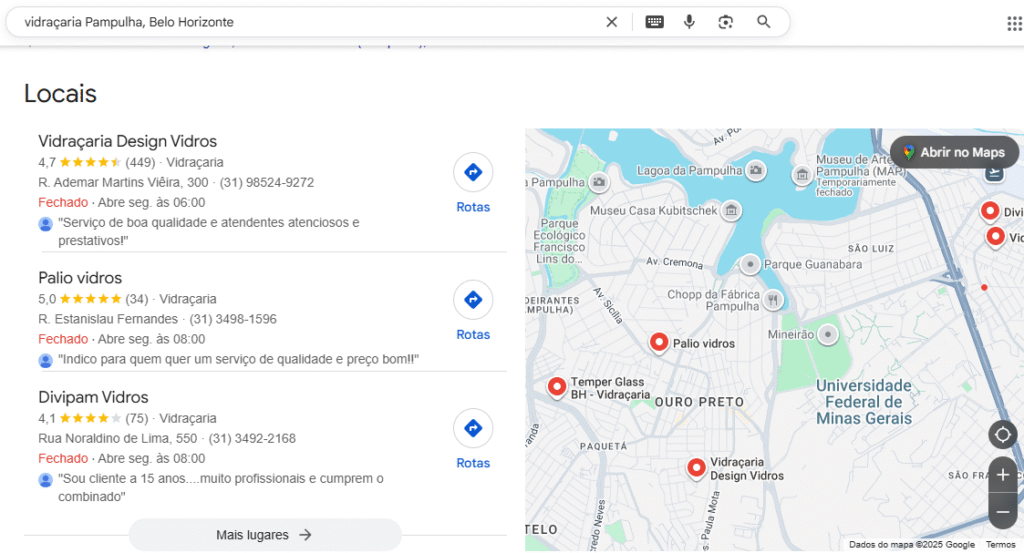Click the address R. Estanislau Fernandes
1024x553 pixels.
[x=108, y=319]
